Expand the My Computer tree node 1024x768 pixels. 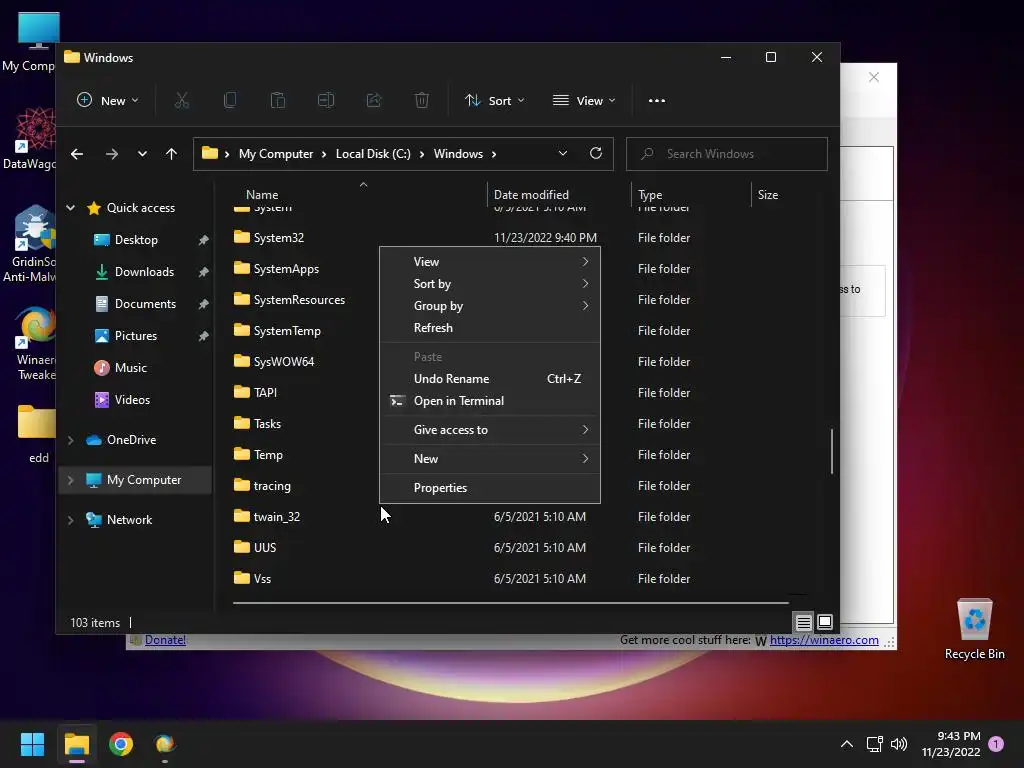[71, 480]
